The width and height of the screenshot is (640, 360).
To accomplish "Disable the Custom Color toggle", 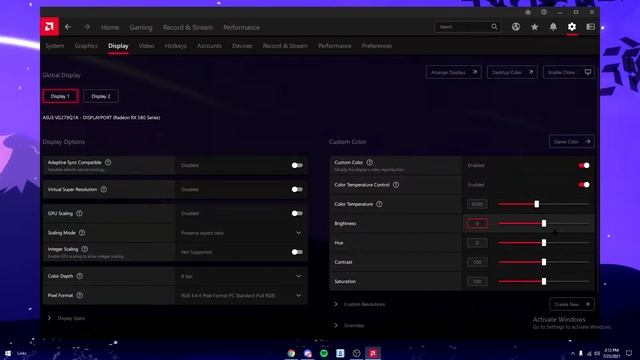I will (584, 165).
